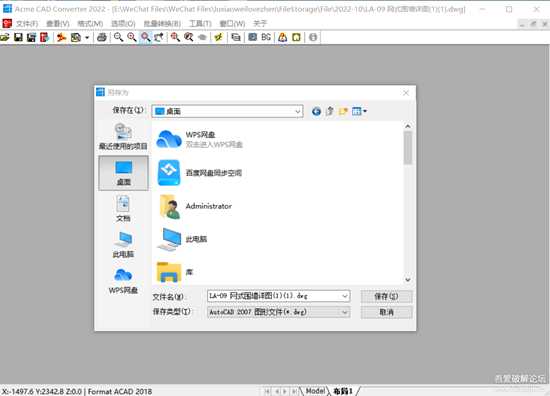This screenshot has height=396, width=550.
Task: Click the orange convert icon in toolbar
Action: (x=62, y=37)
